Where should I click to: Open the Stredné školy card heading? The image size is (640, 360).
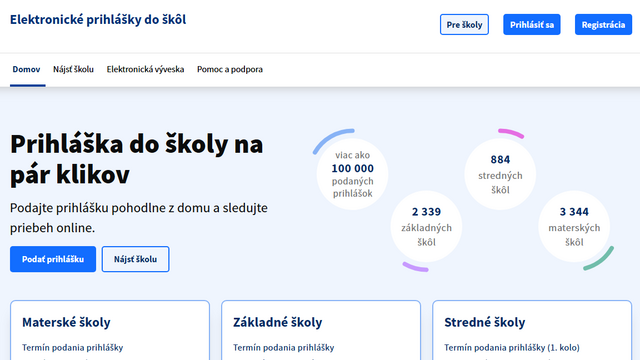pyautogui.click(x=484, y=322)
